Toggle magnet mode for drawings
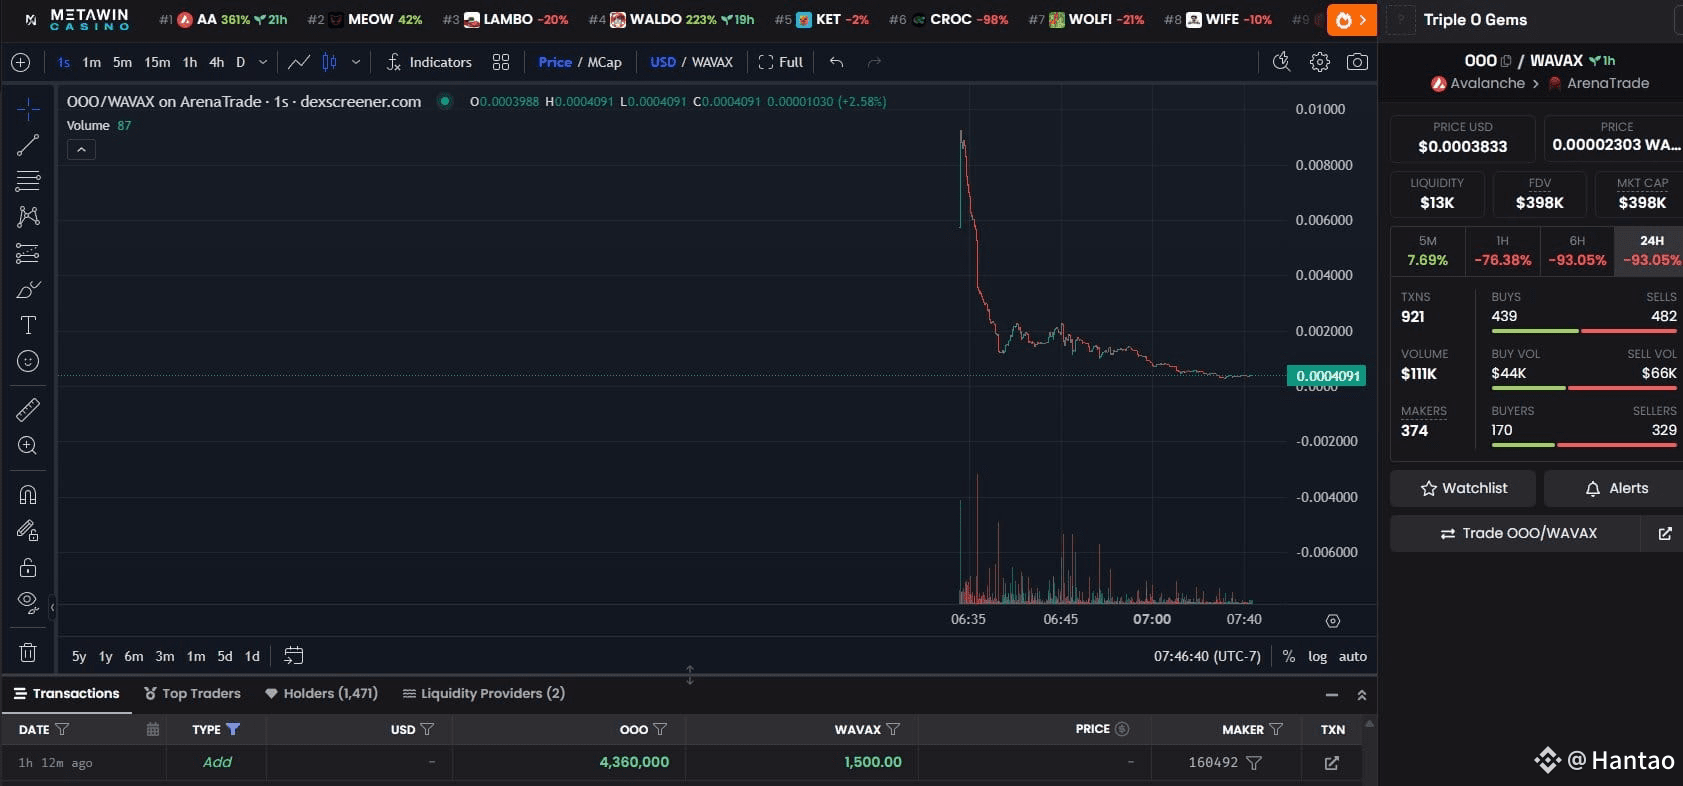The image size is (1683, 786). point(28,494)
